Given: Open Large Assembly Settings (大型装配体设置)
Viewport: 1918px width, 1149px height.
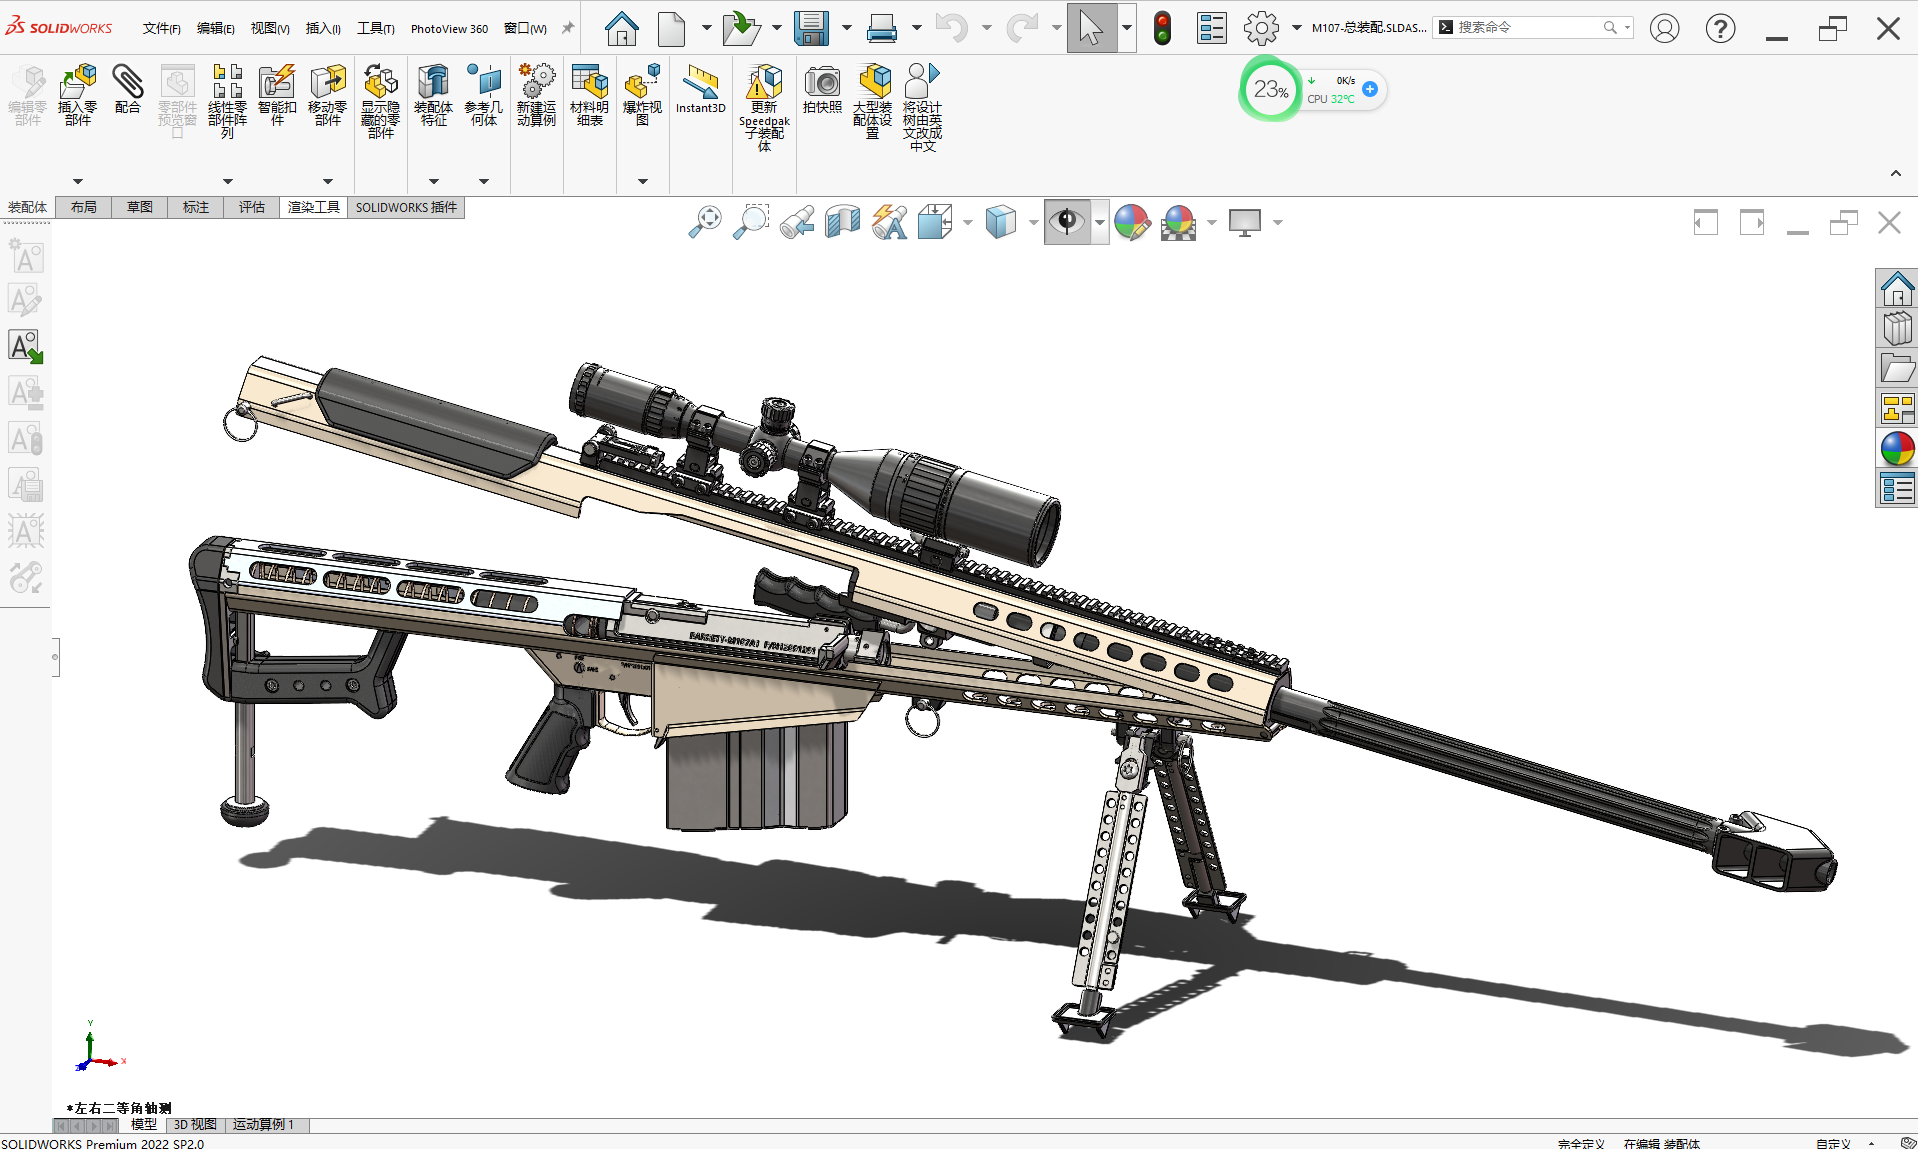Looking at the screenshot, I should coord(873,100).
